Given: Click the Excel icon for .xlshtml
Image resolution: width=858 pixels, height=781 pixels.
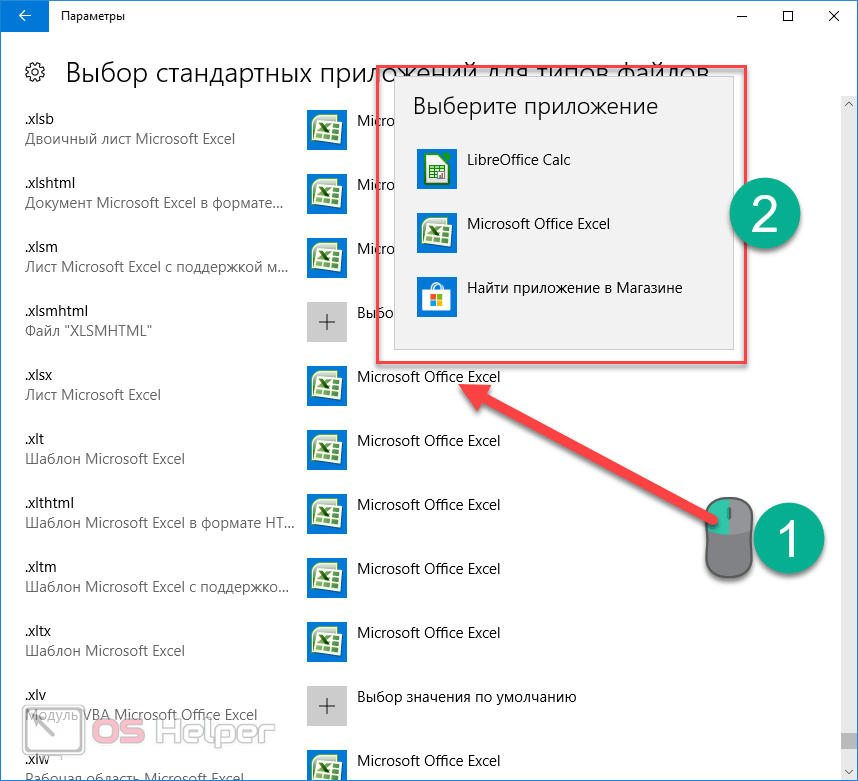Looking at the screenshot, I should click(x=327, y=194).
